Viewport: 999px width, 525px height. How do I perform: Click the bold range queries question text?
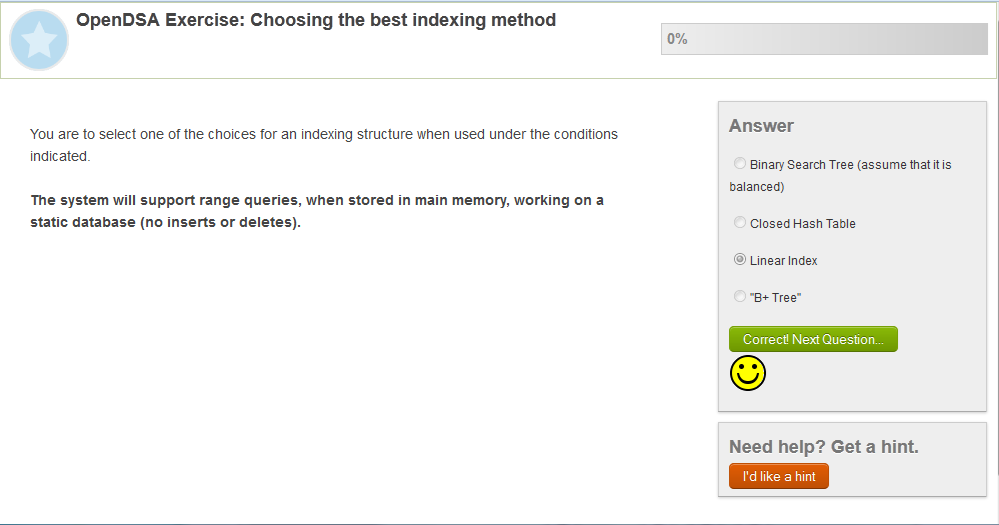pyautogui.click(x=317, y=211)
